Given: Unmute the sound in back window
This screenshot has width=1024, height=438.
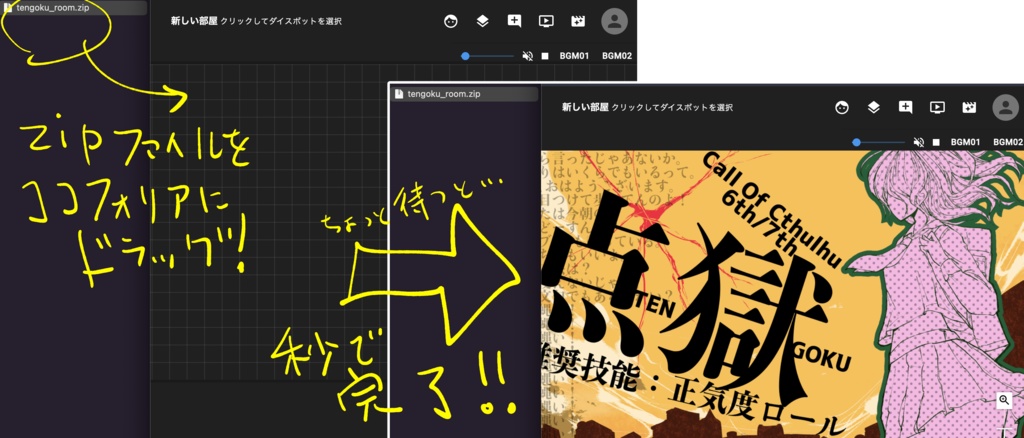Looking at the screenshot, I should [528, 56].
